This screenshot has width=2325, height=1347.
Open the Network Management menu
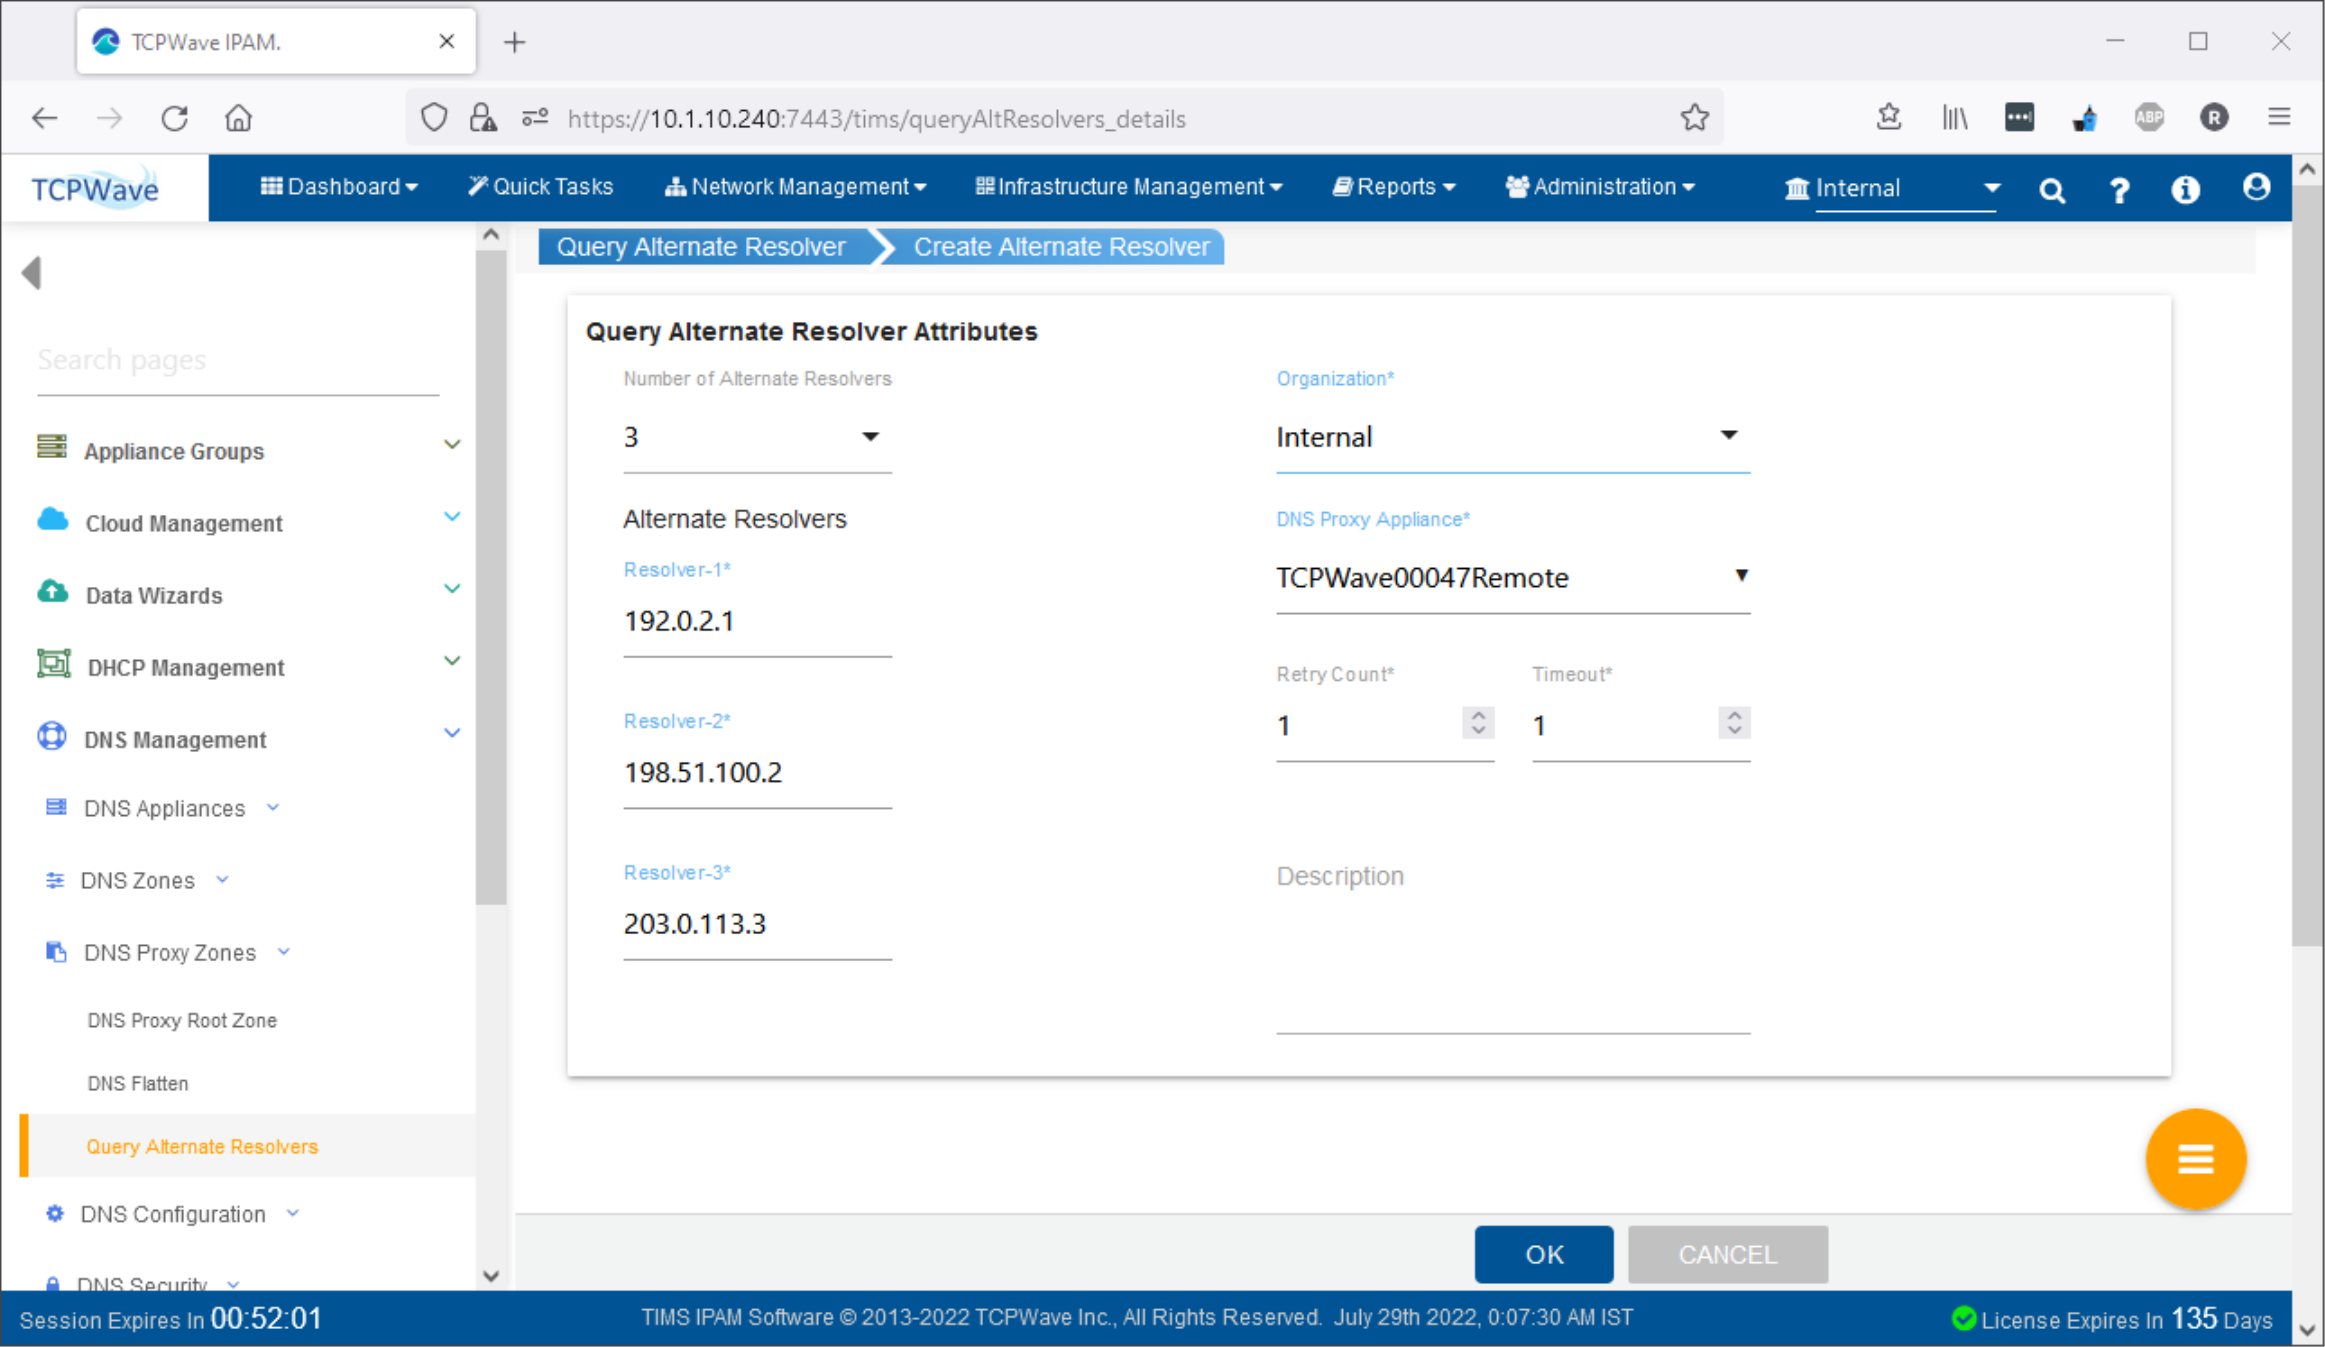pyautogui.click(x=796, y=187)
